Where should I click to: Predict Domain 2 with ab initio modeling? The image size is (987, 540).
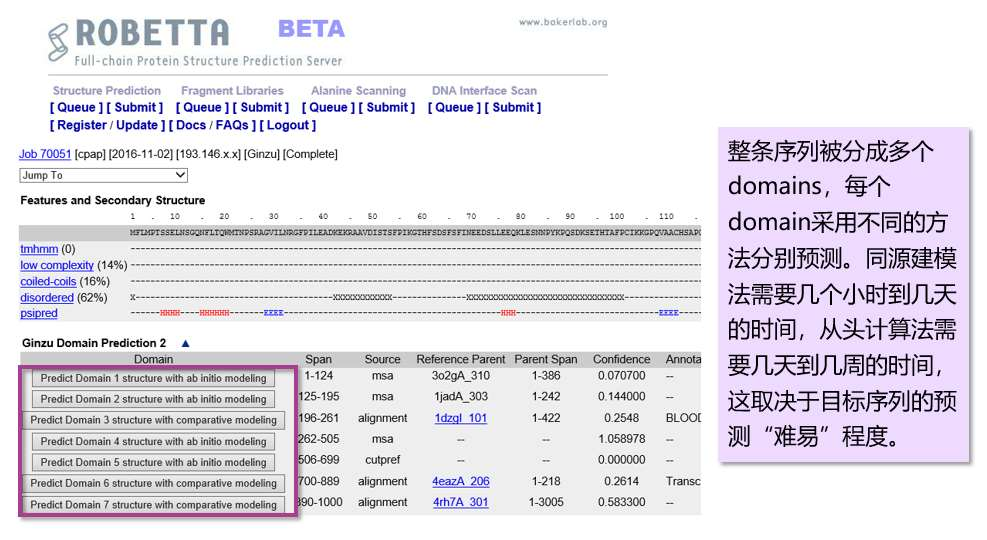[154, 399]
